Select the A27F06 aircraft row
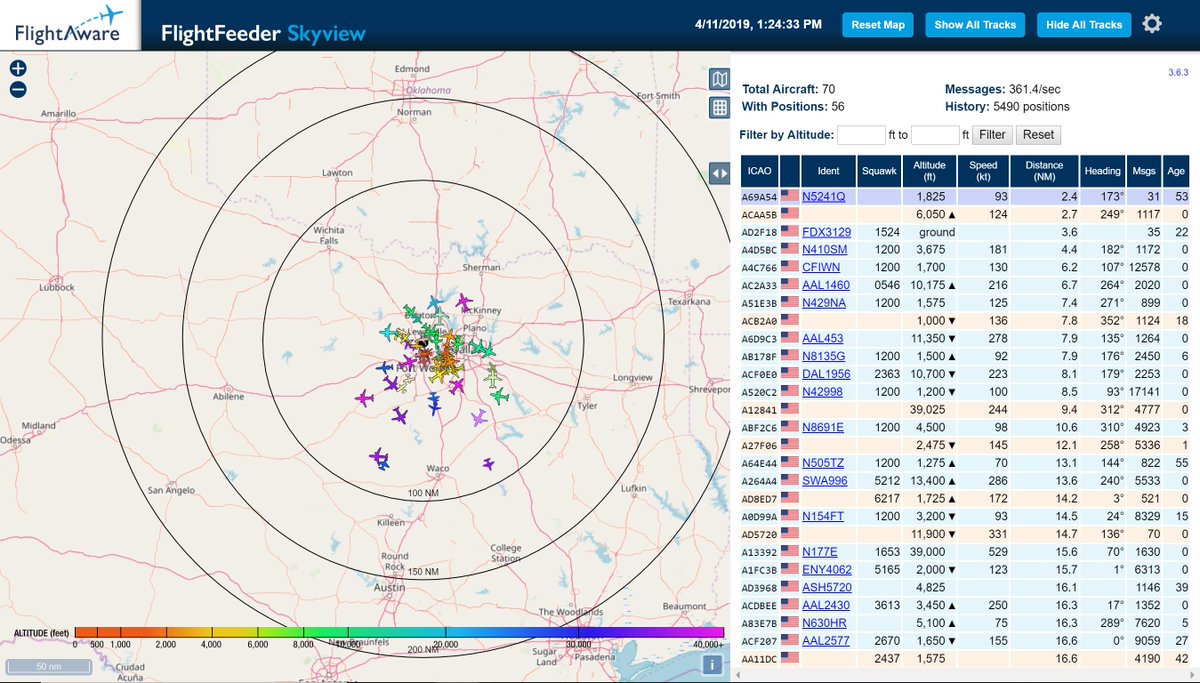The image size is (1200, 683). [967, 444]
